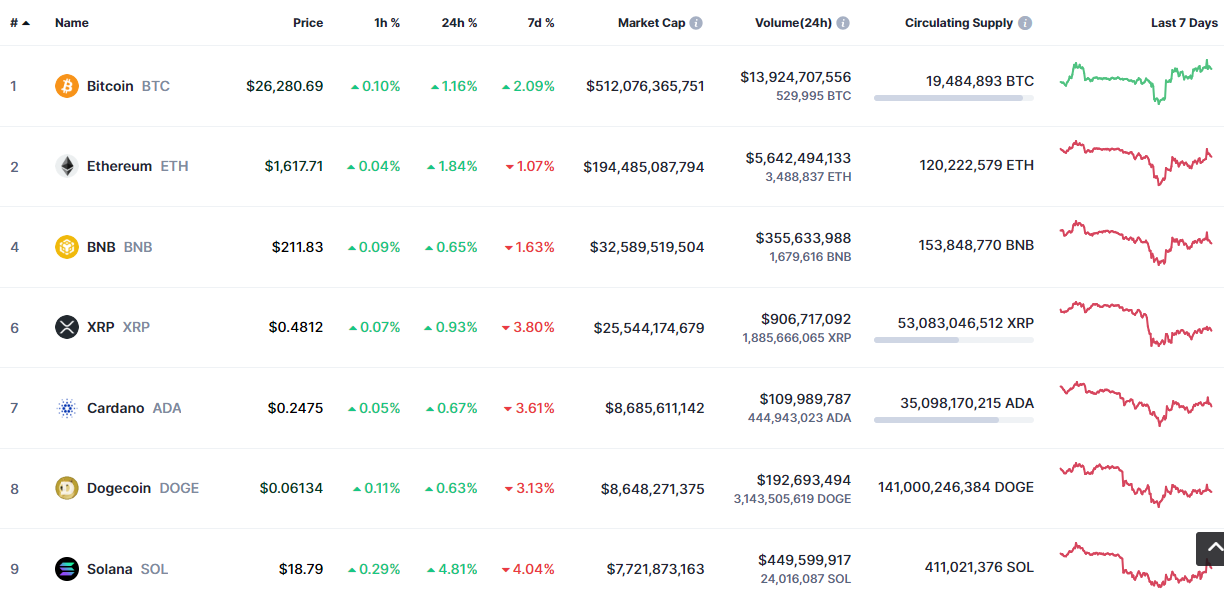Open the Dogecoin name link
1224x598 pixels.
point(119,488)
